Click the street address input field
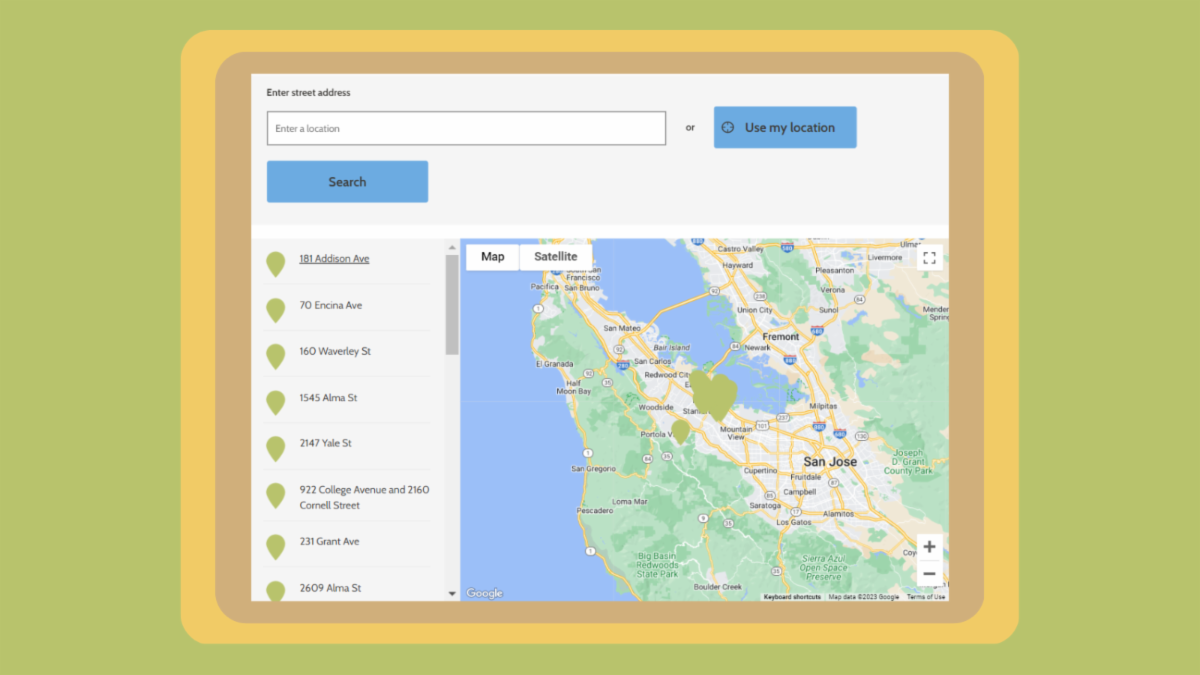1200x675 pixels. point(466,129)
